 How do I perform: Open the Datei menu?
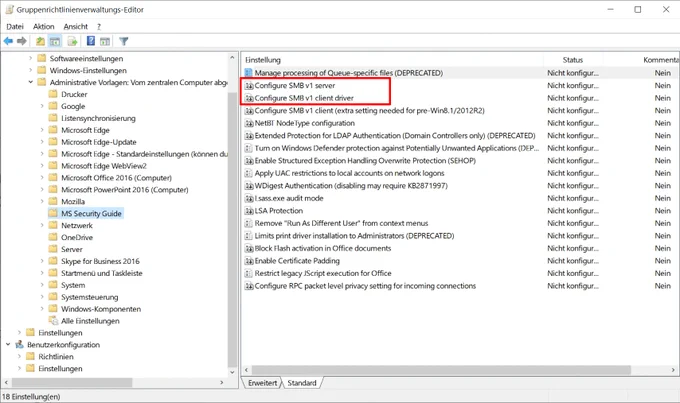[15, 26]
